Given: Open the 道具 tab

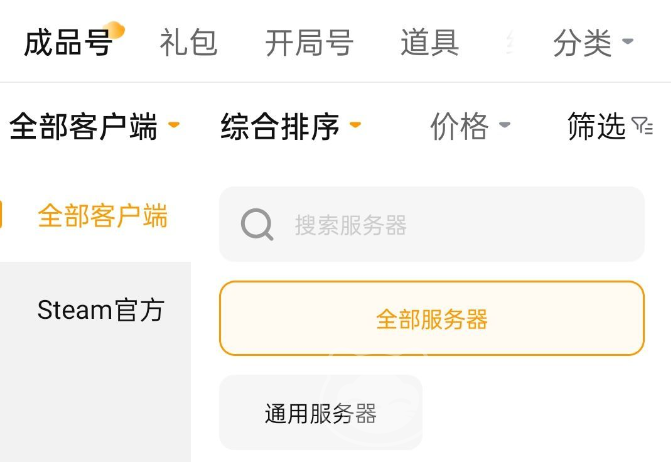Looking at the screenshot, I should 429,43.
